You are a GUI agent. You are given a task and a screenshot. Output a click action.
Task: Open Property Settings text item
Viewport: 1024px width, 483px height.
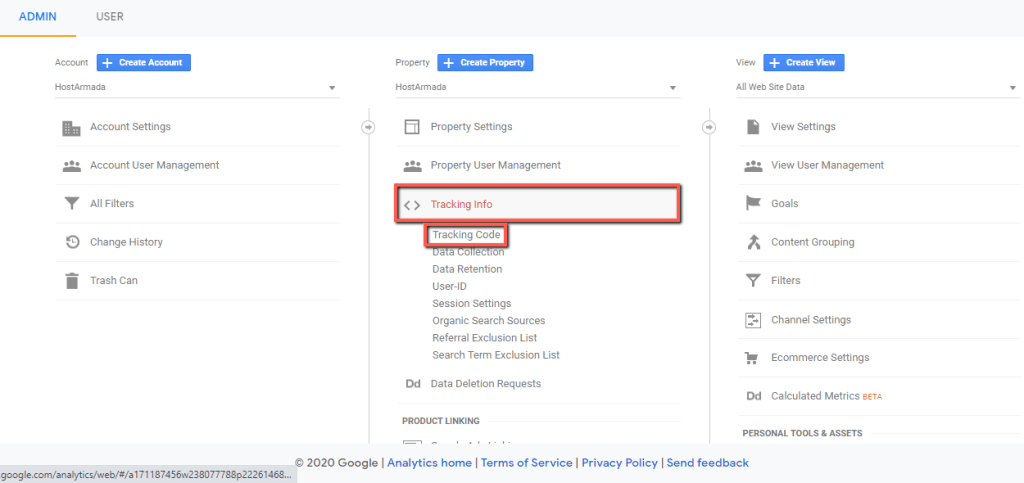[x=472, y=127]
